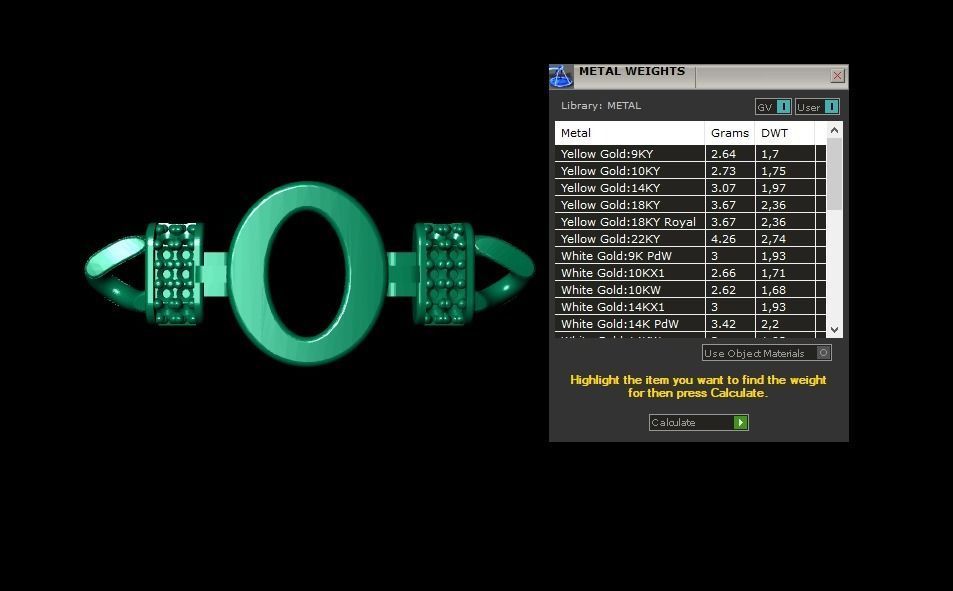Click the scrollbar up arrow

click(834, 130)
